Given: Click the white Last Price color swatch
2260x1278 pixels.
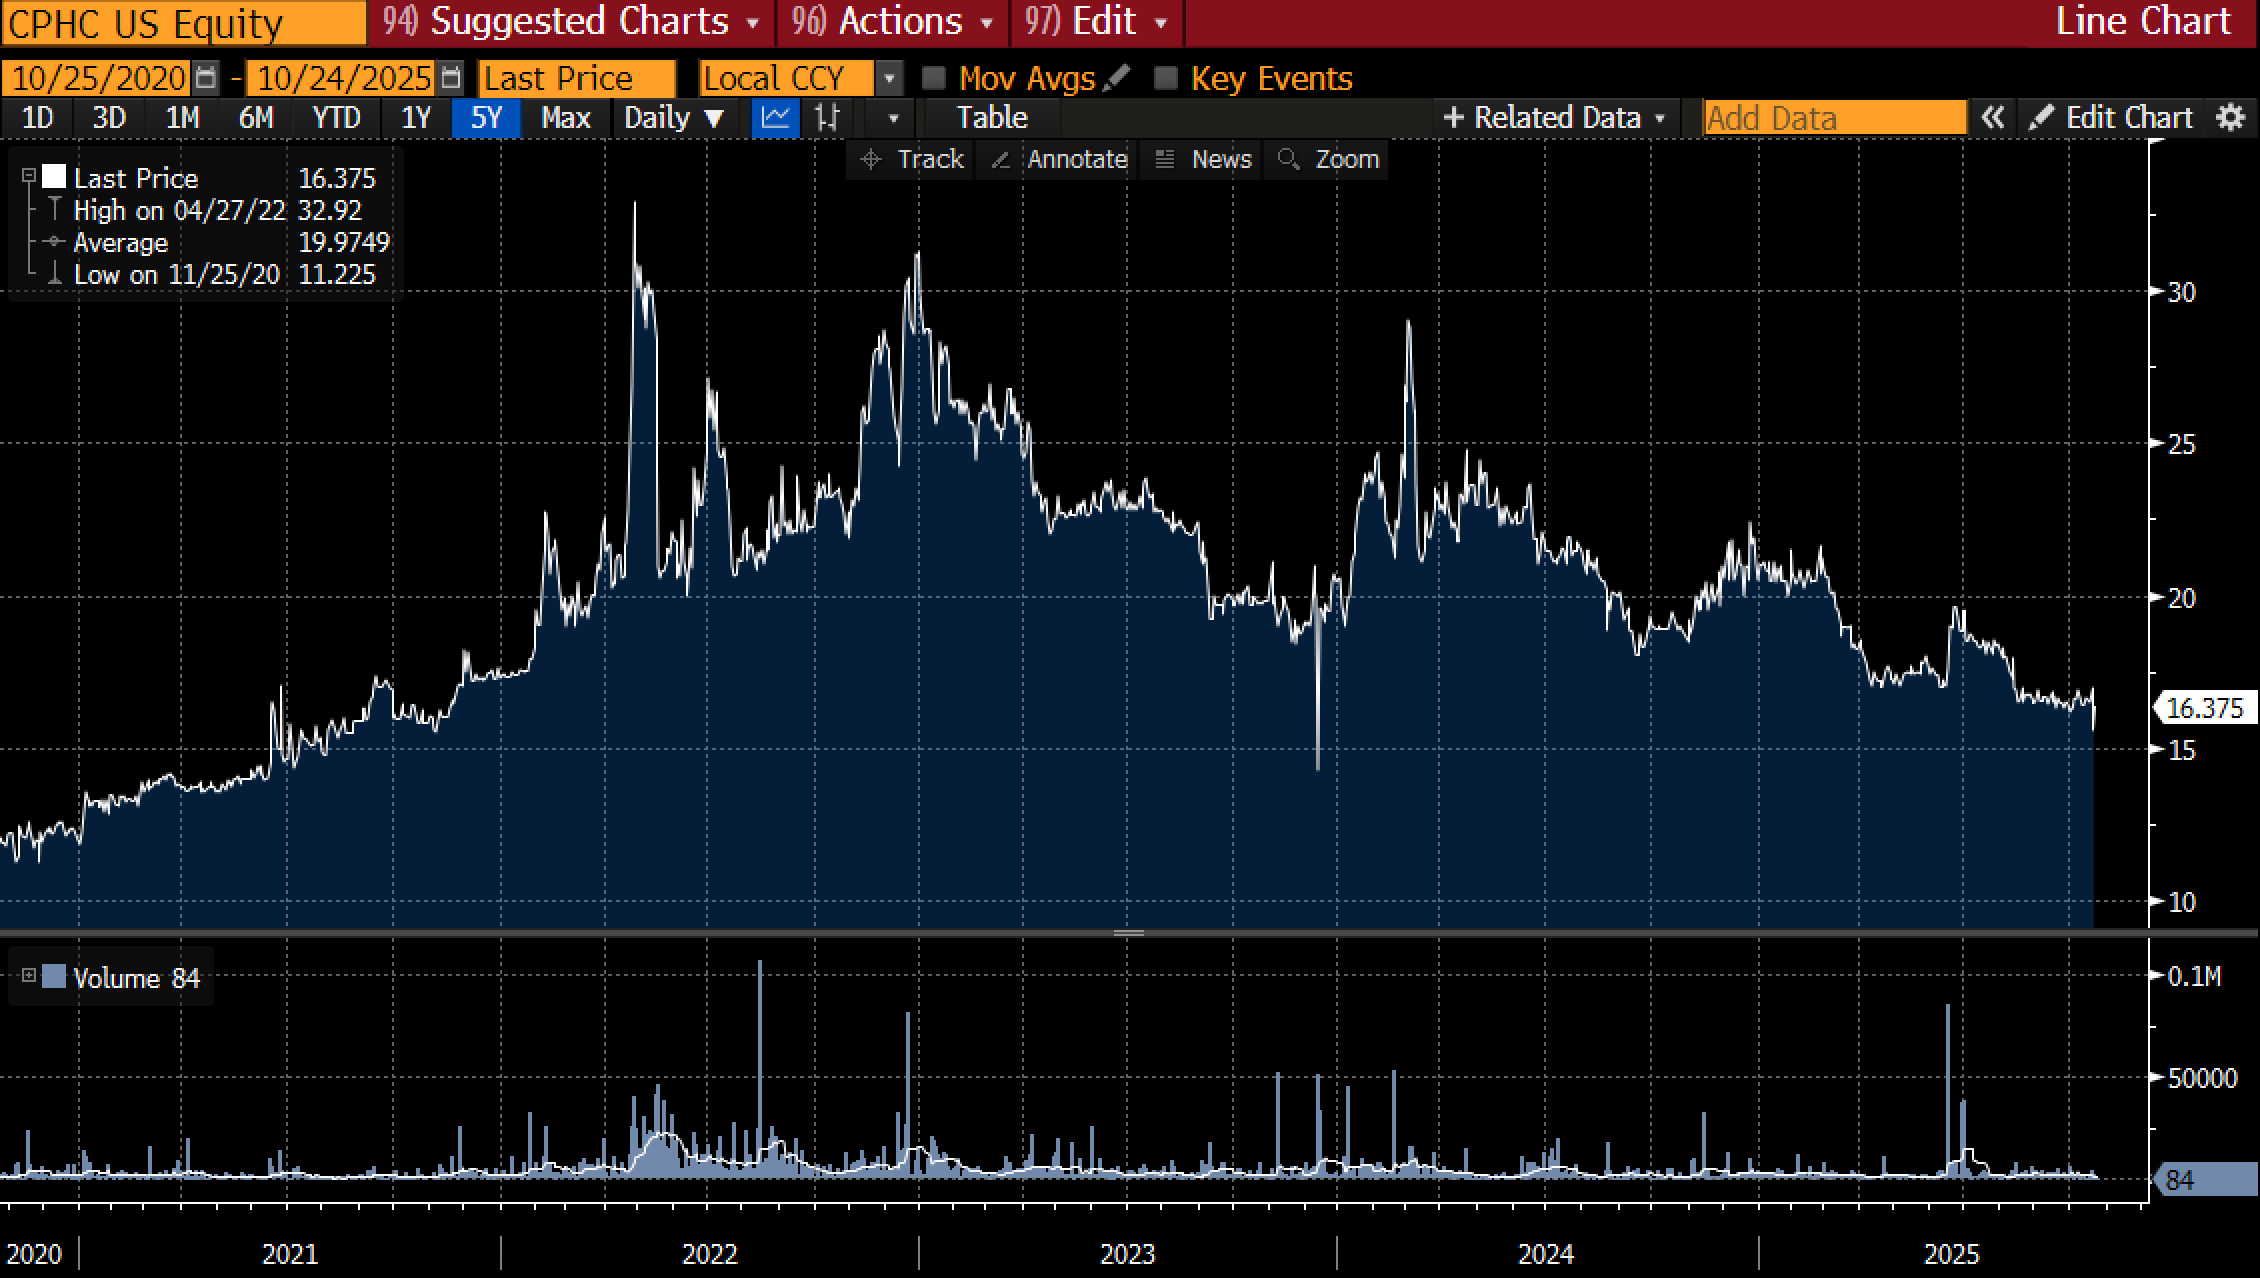Looking at the screenshot, I should [x=54, y=177].
